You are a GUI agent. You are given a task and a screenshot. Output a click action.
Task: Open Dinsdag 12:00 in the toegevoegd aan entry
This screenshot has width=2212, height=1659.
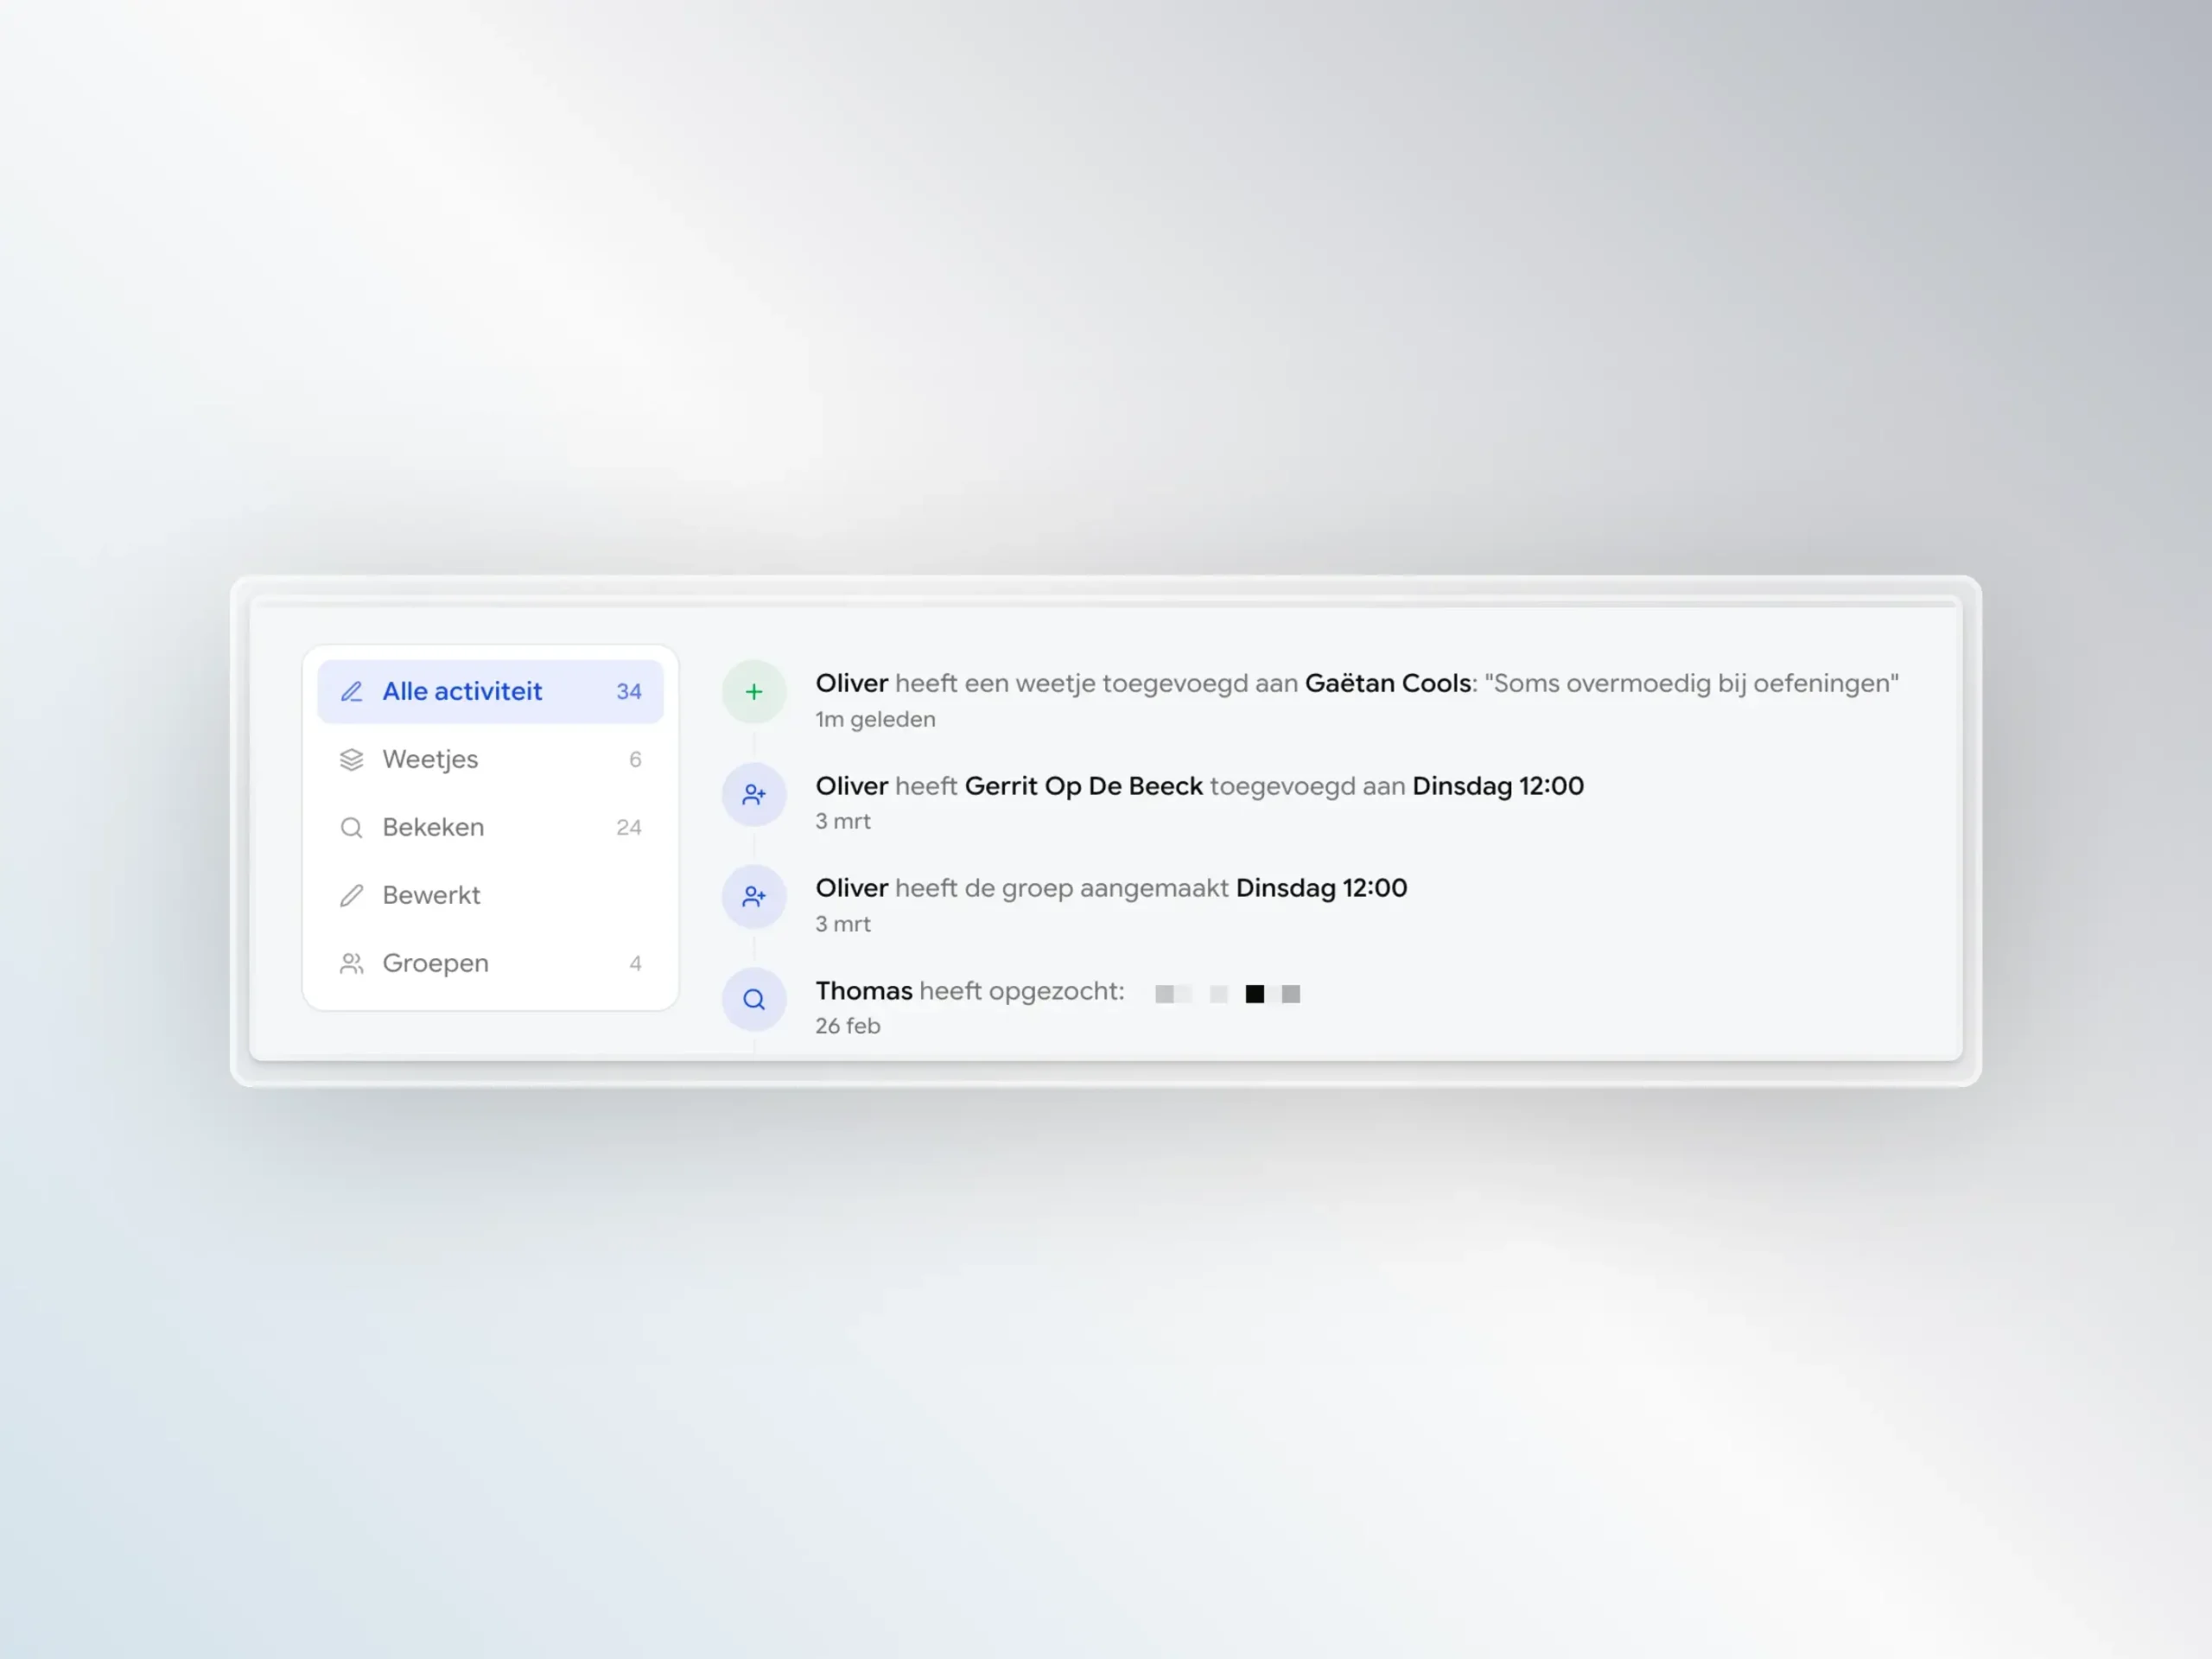pyautogui.click(x=1498, y=786)
